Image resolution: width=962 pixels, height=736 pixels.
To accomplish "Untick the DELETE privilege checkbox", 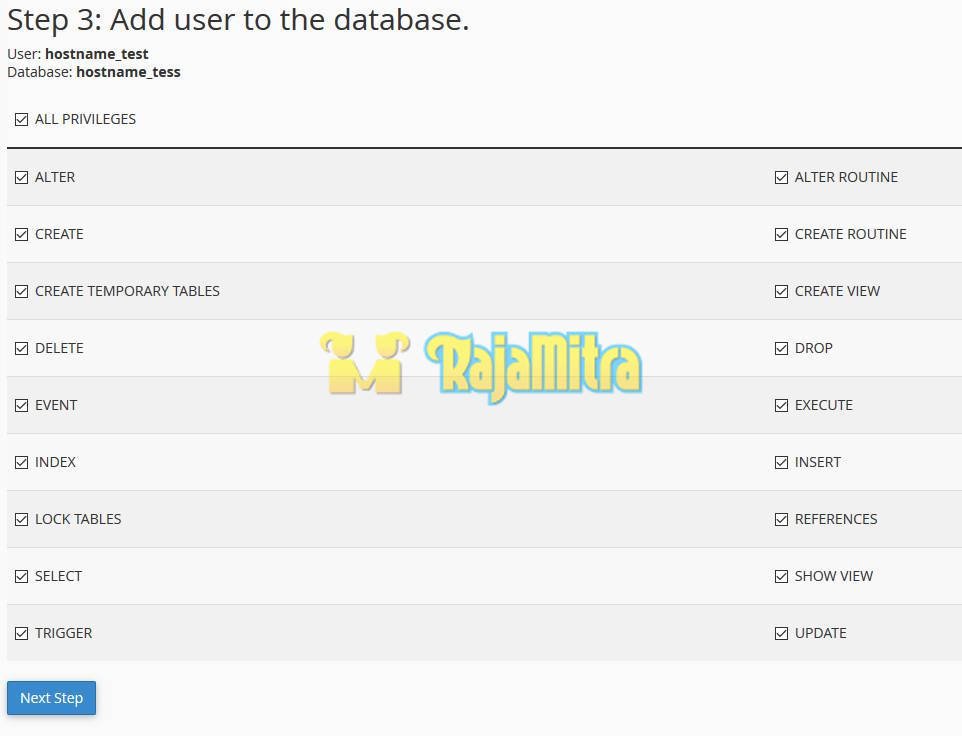I will coord(21,349).
